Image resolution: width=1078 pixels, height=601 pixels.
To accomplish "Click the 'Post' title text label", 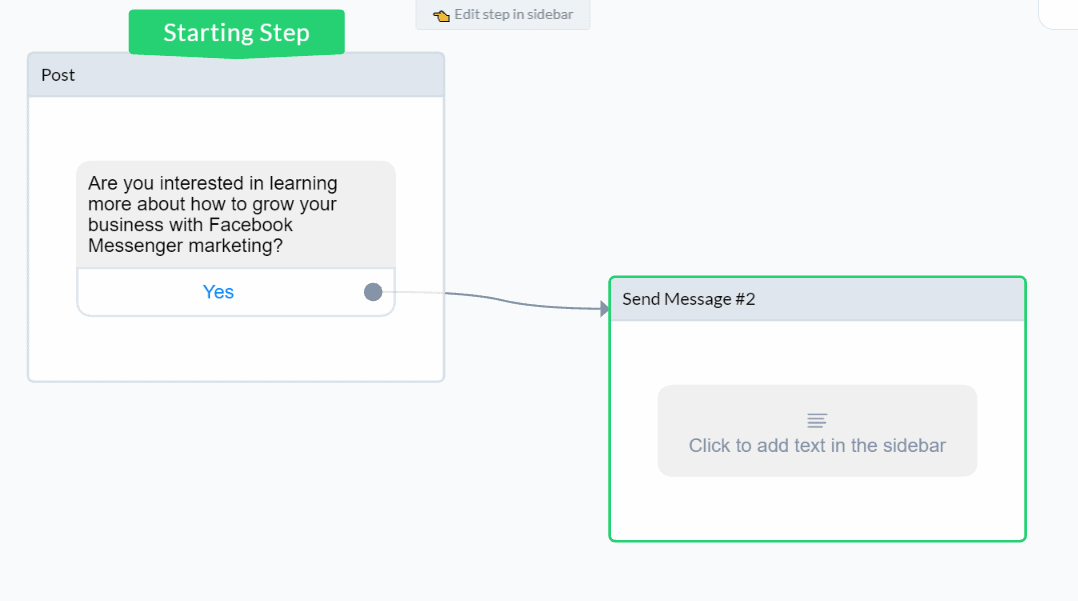I will (58, 75).
